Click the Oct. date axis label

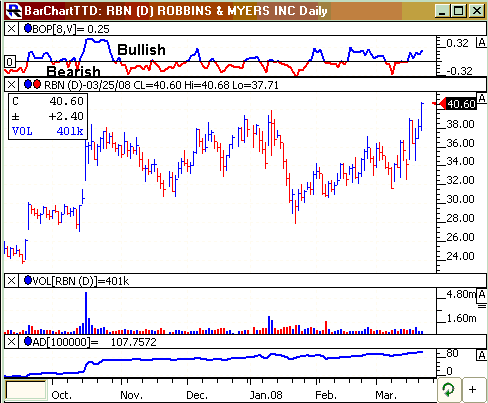(x=61, y=395)
